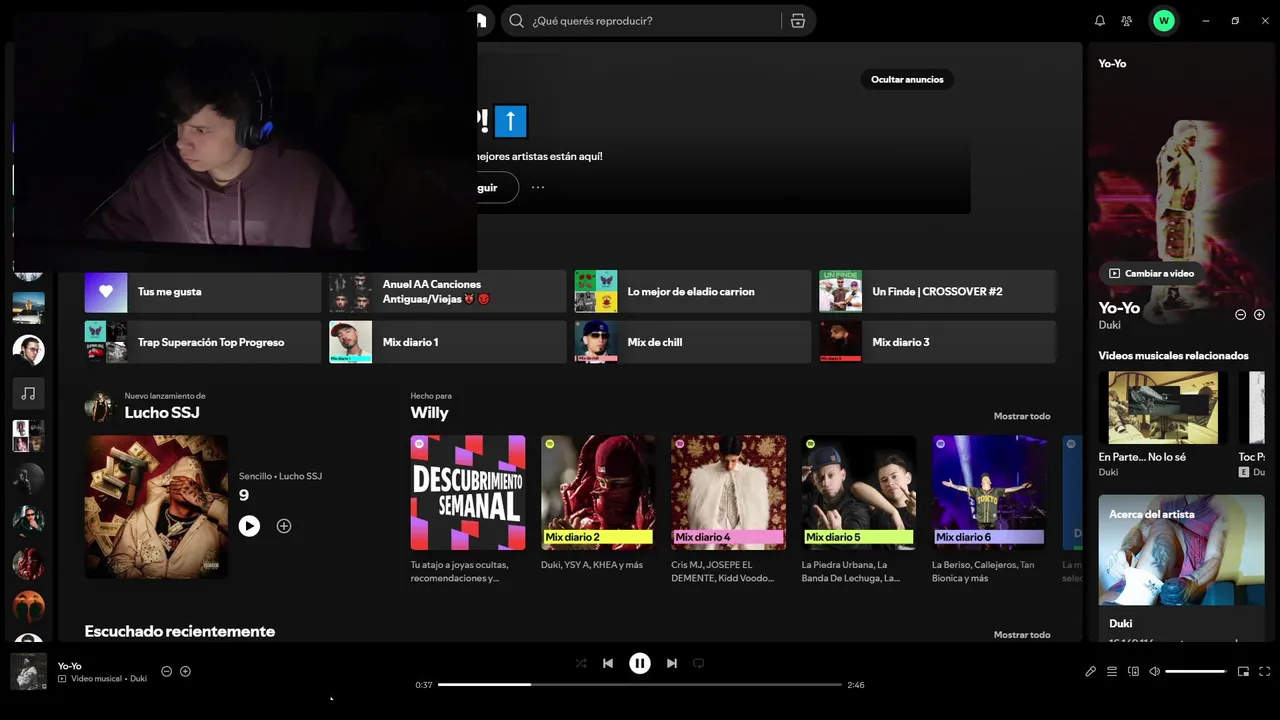Add single 9 to your library
This screenshot has height=720, width=1280.
[284, 526]
